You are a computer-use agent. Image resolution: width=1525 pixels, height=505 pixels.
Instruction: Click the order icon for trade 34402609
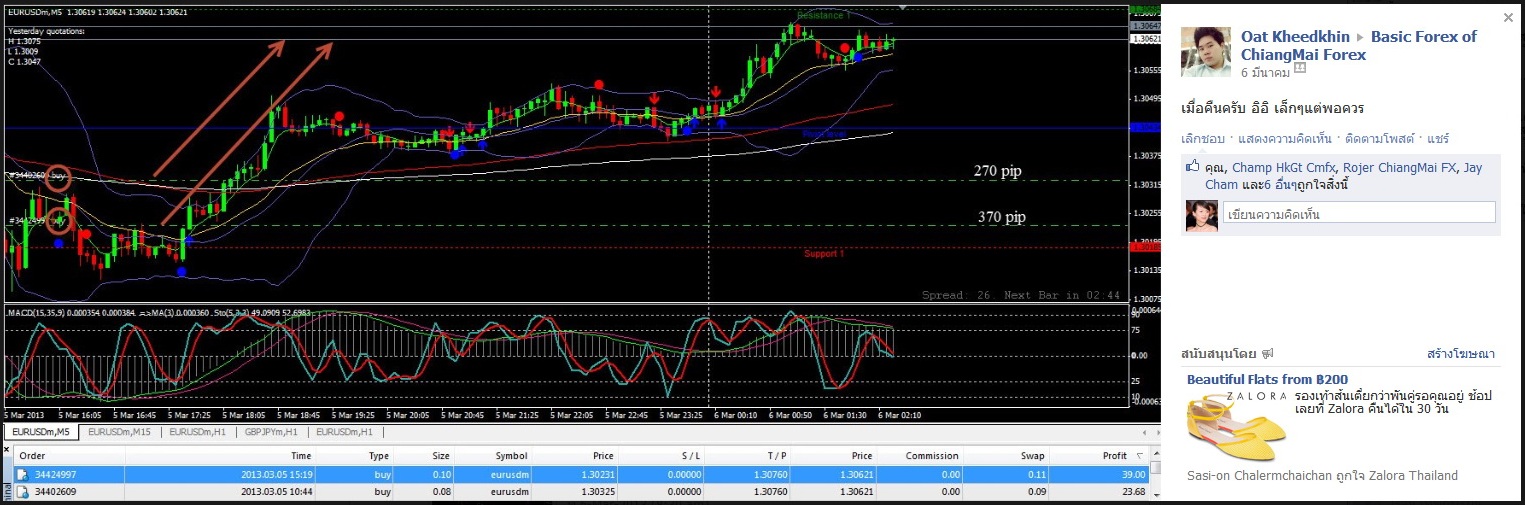pos(22,491)
